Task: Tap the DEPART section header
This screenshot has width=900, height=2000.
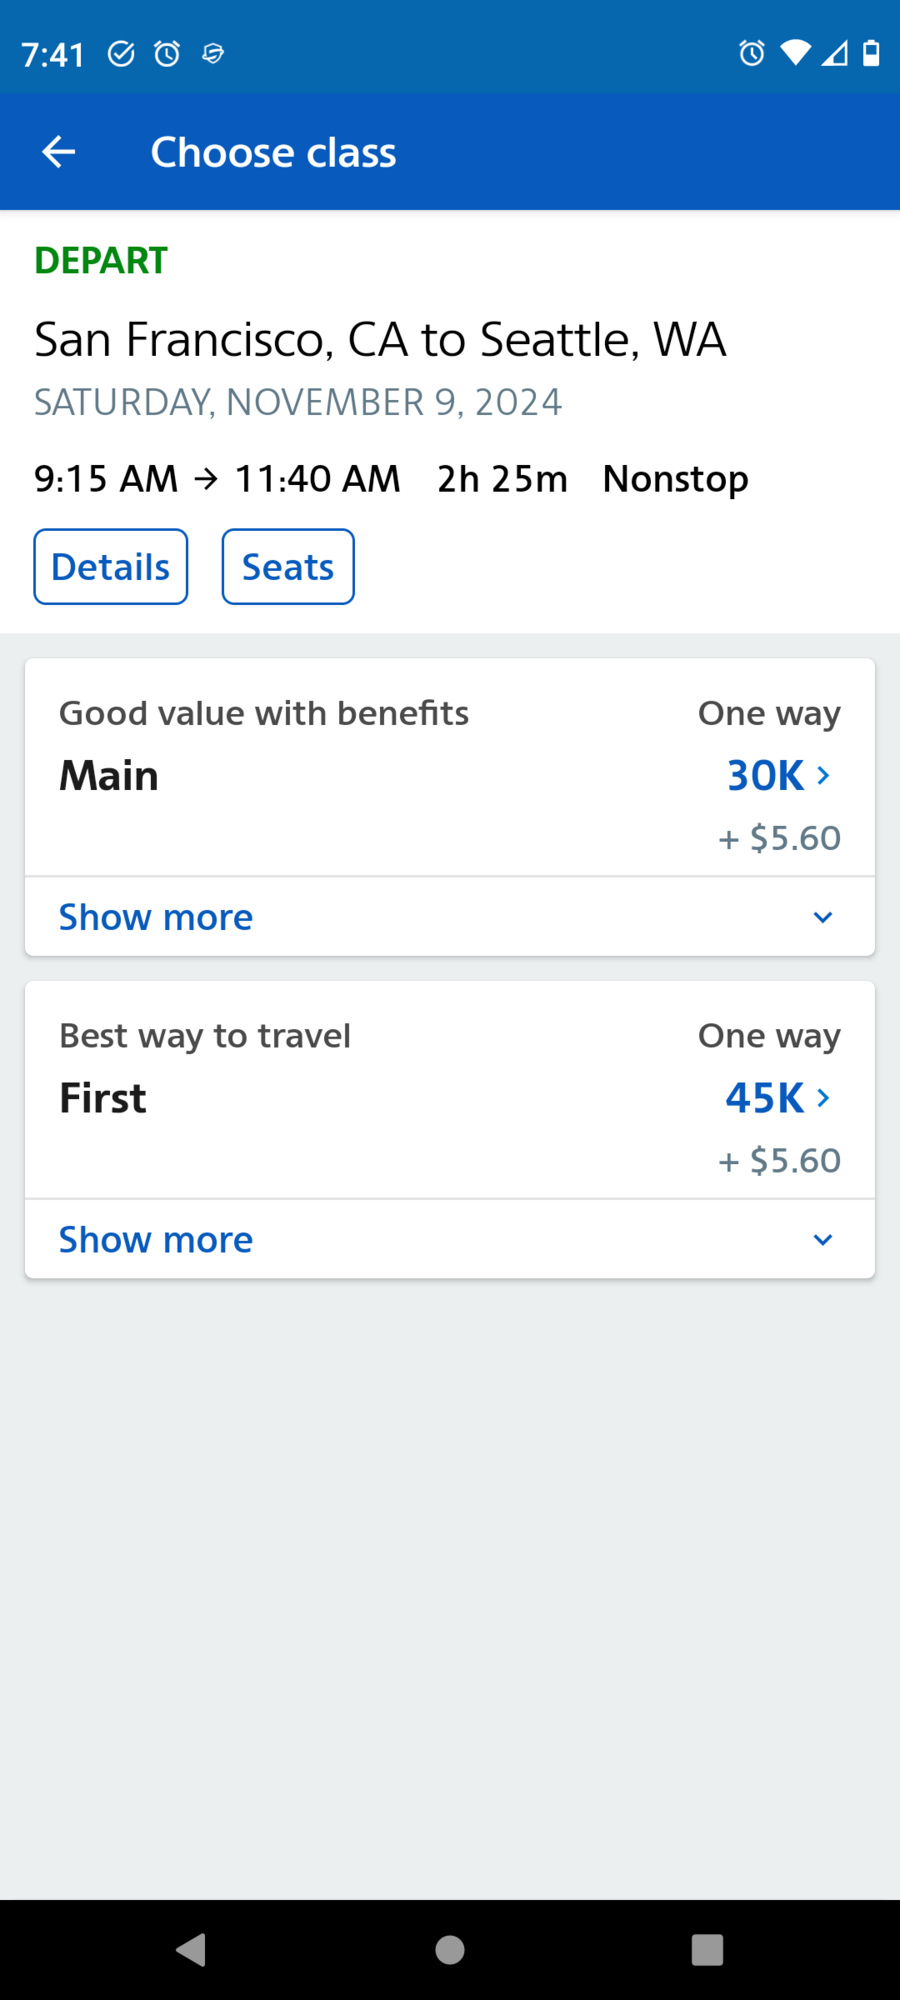Action: 100,260
